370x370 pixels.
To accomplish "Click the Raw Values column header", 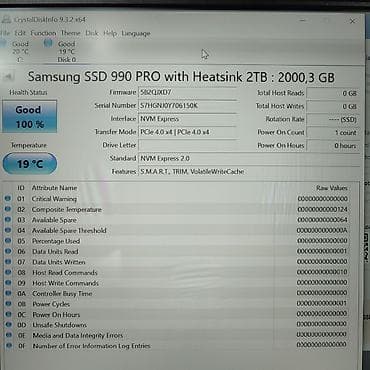I will (x=332, y=188).
